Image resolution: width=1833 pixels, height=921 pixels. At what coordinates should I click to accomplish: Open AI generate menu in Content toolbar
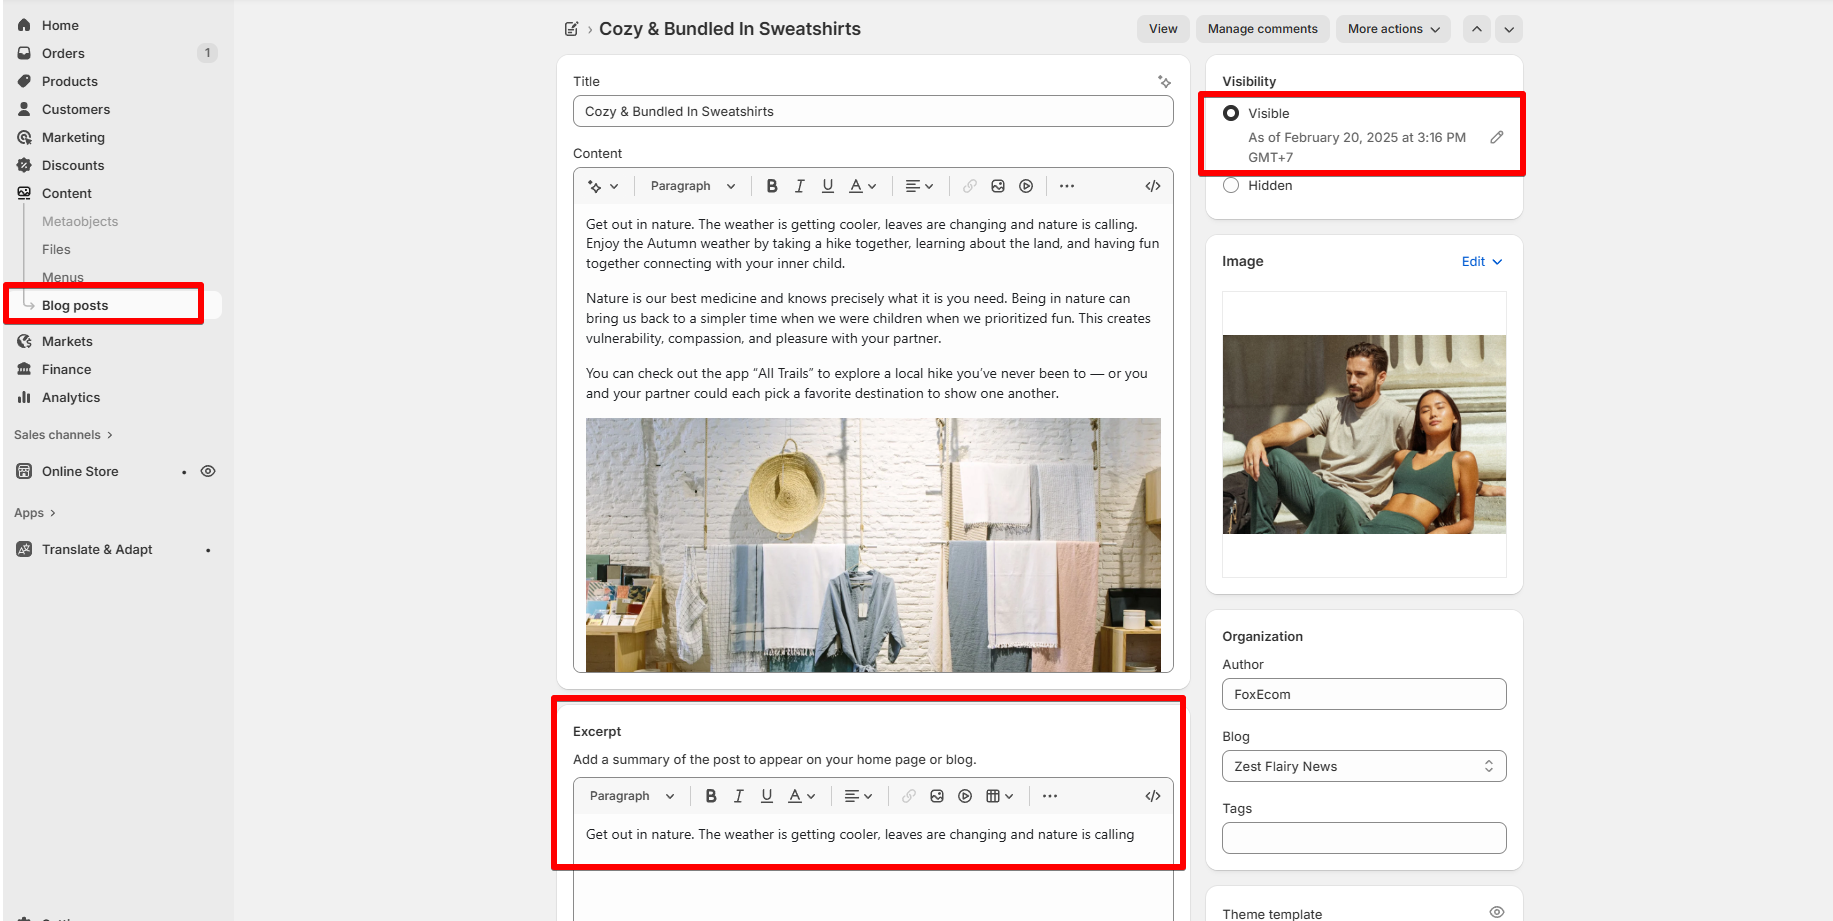pyautogui.click(x=603, y=186)
